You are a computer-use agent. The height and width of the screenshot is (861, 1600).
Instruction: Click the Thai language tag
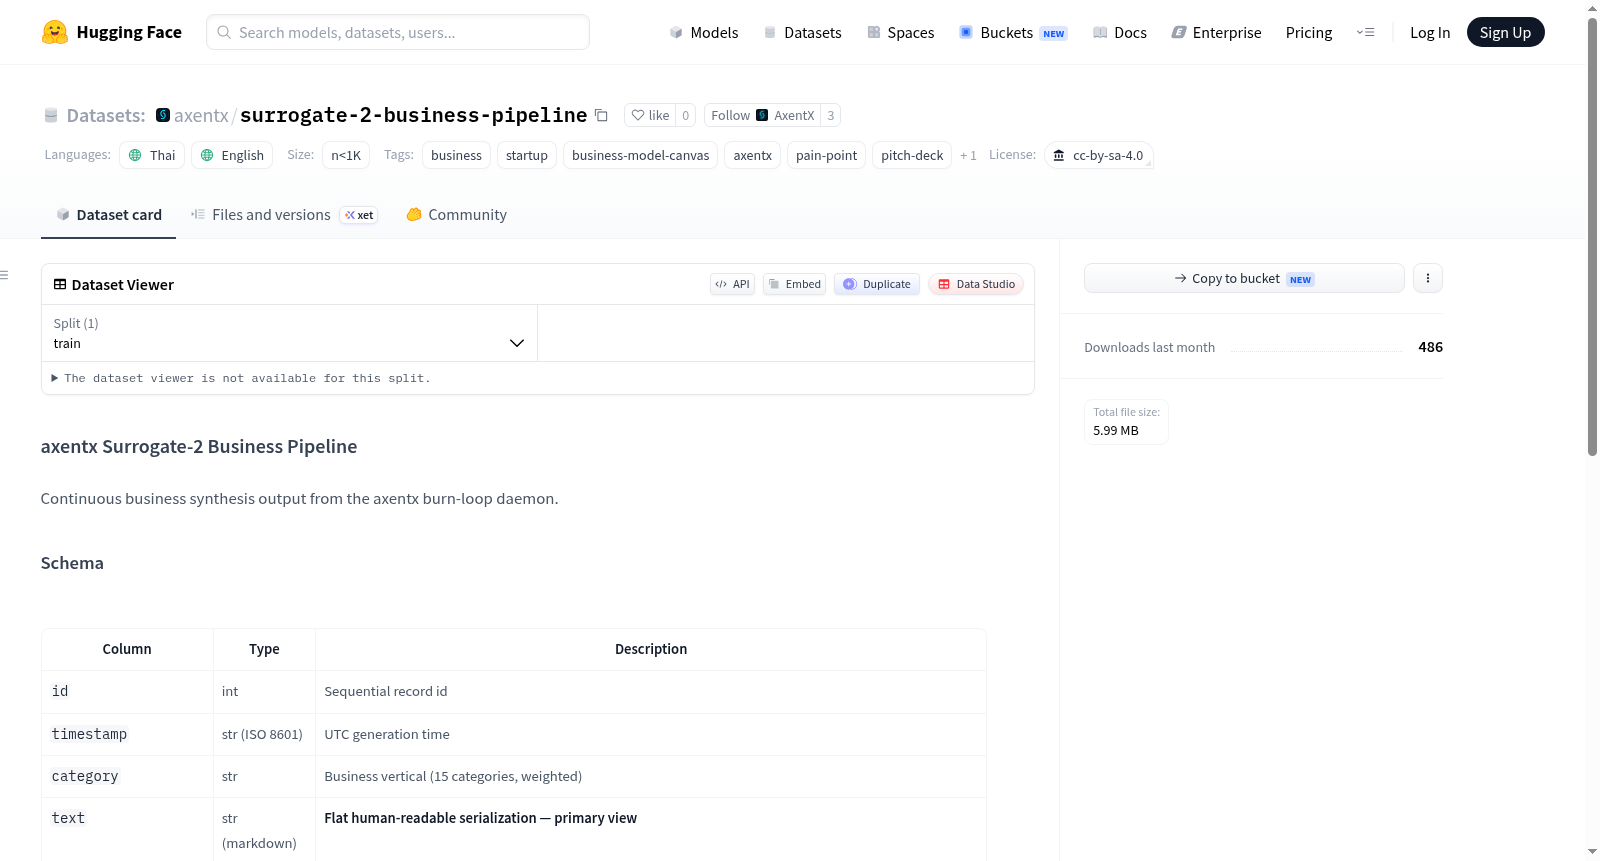coord(152,155)
